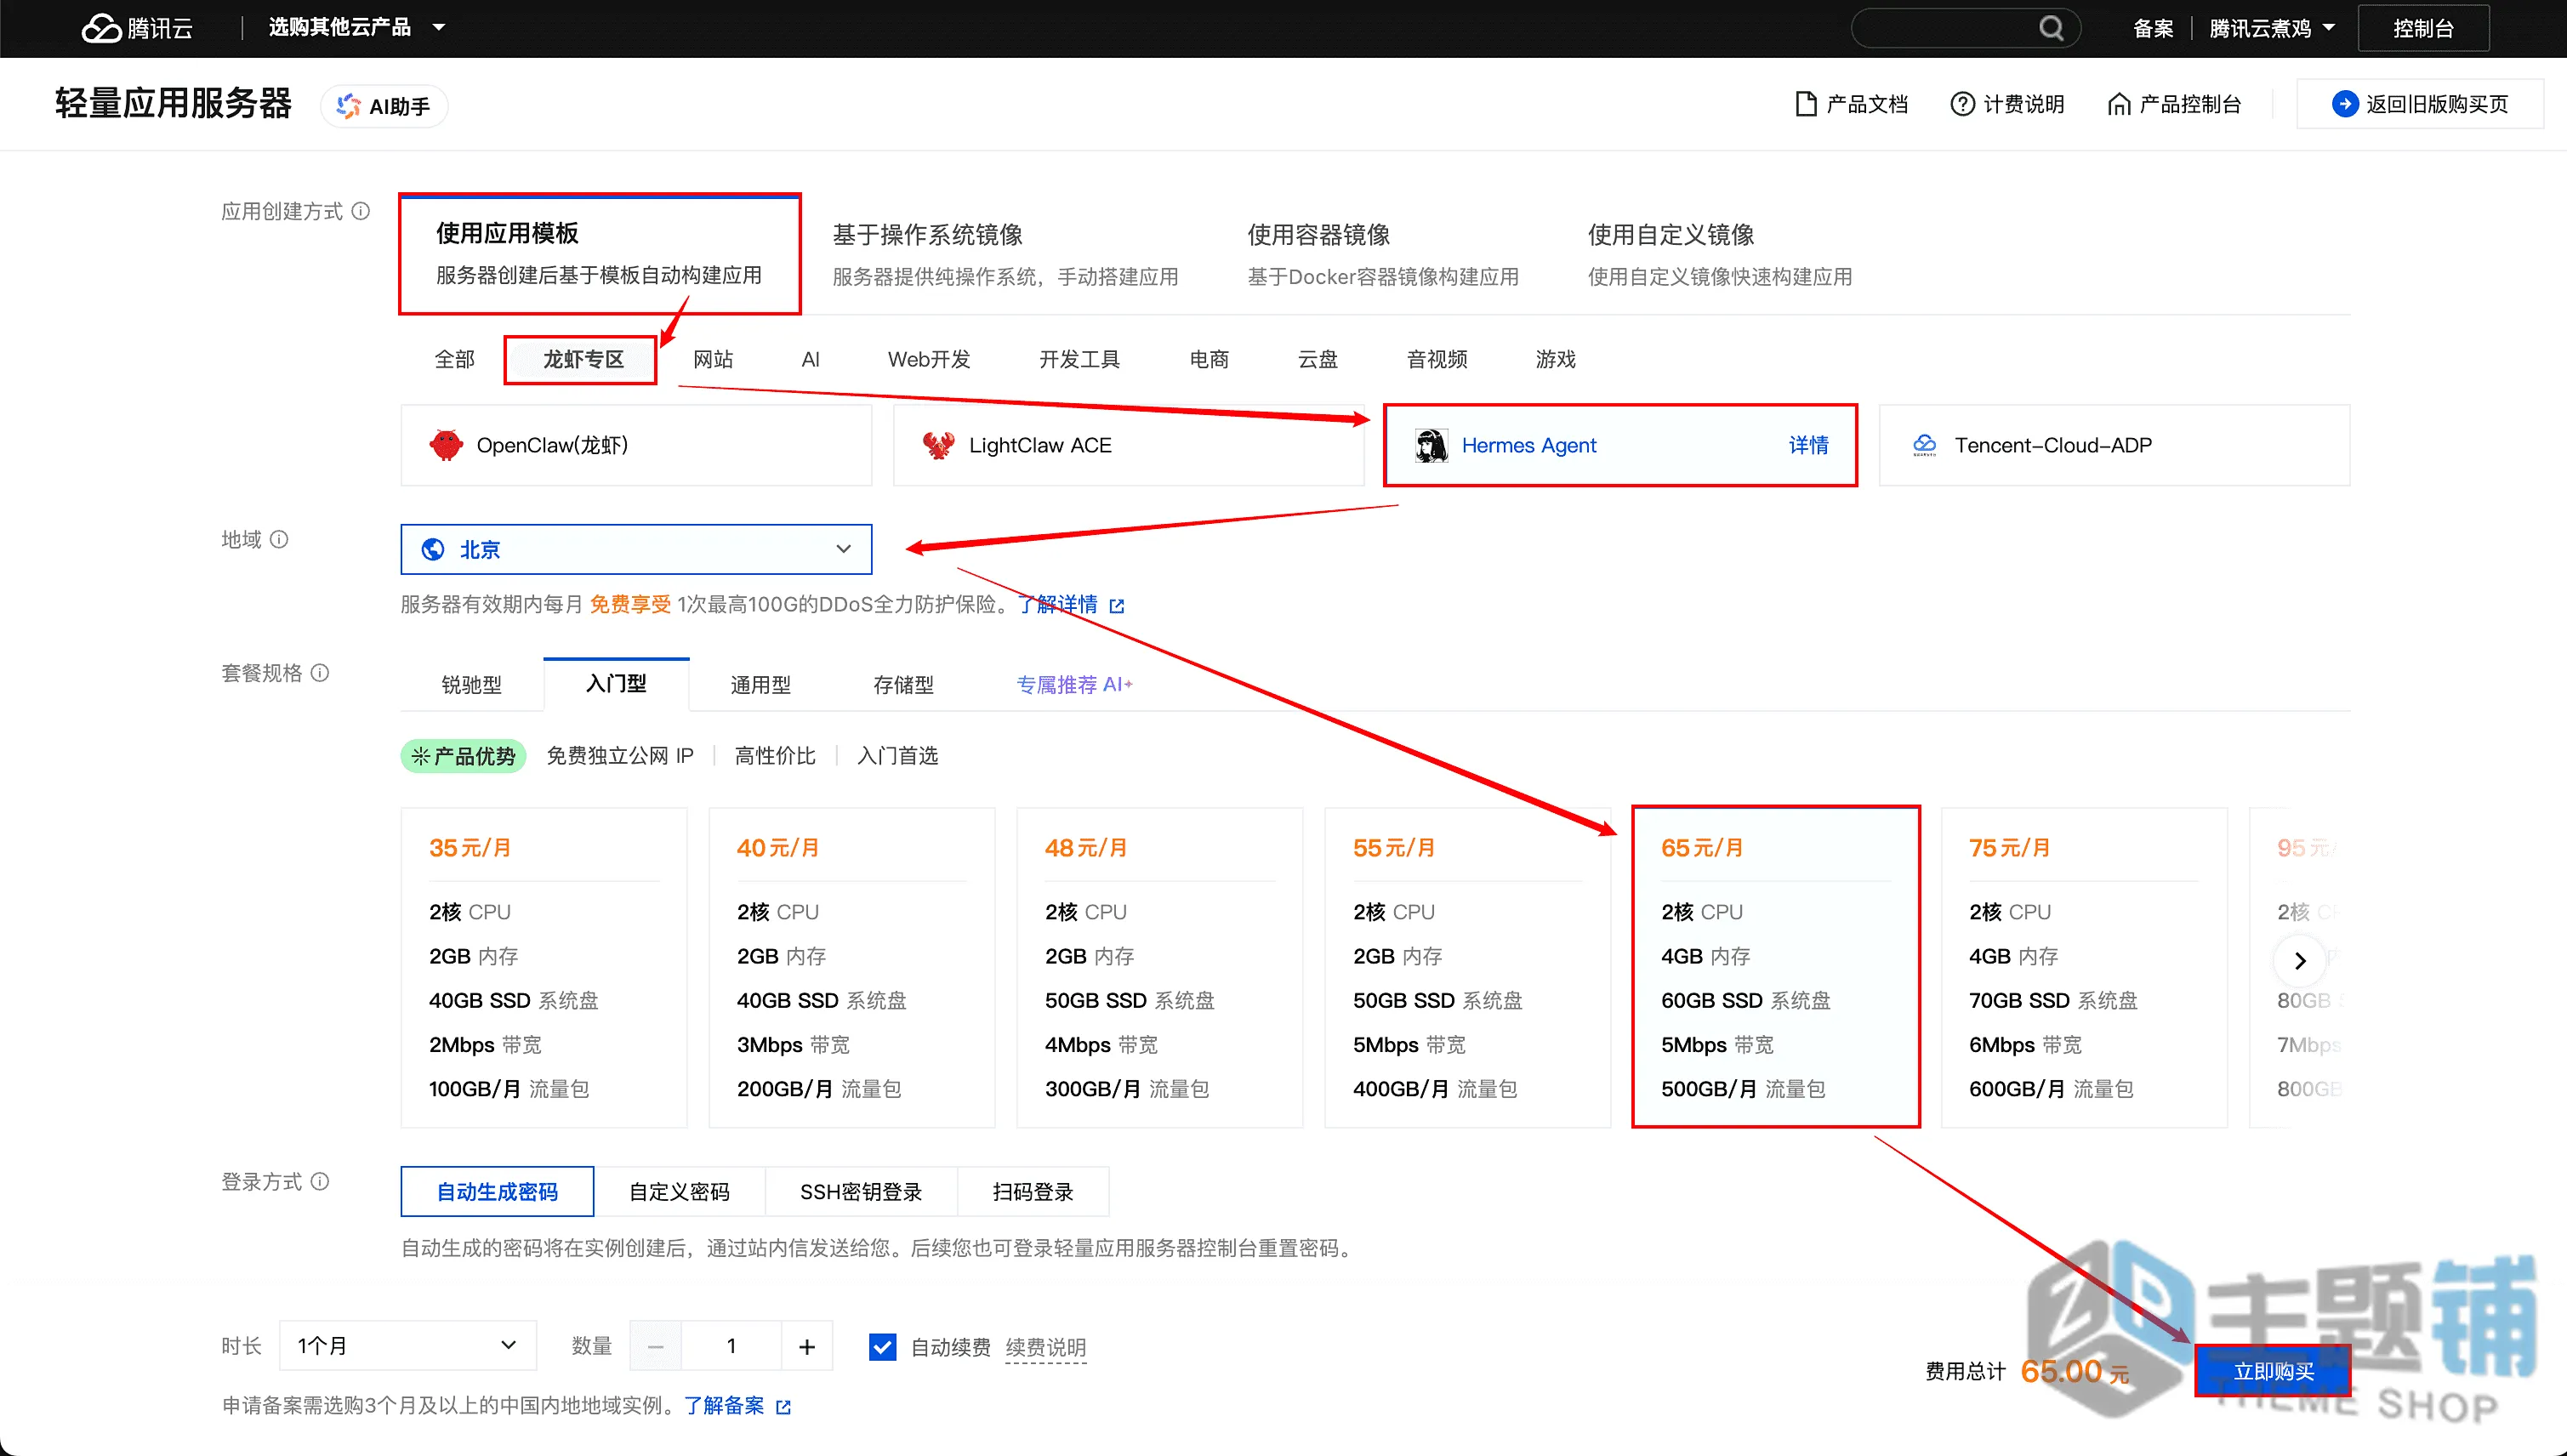Switch to 云盘 category
This screenshot has height=1456, width=2567.
pos(1317,359)
